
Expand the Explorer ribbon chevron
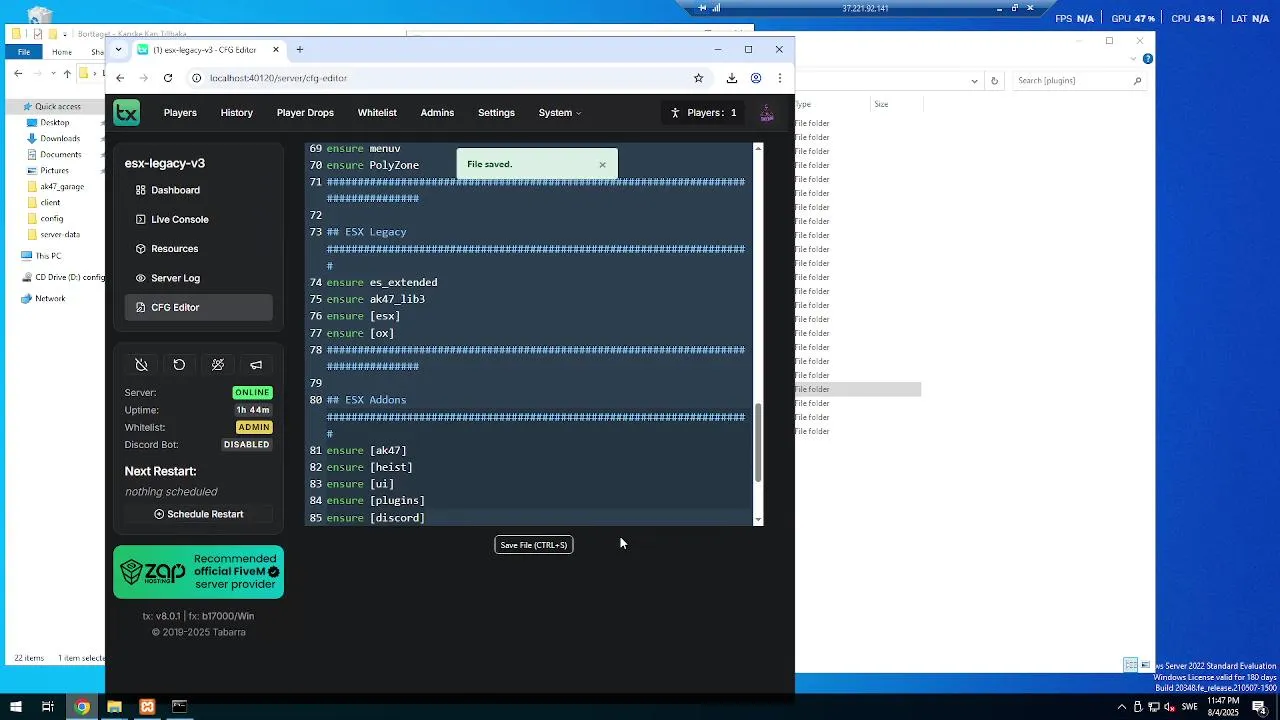point(1134,59)
